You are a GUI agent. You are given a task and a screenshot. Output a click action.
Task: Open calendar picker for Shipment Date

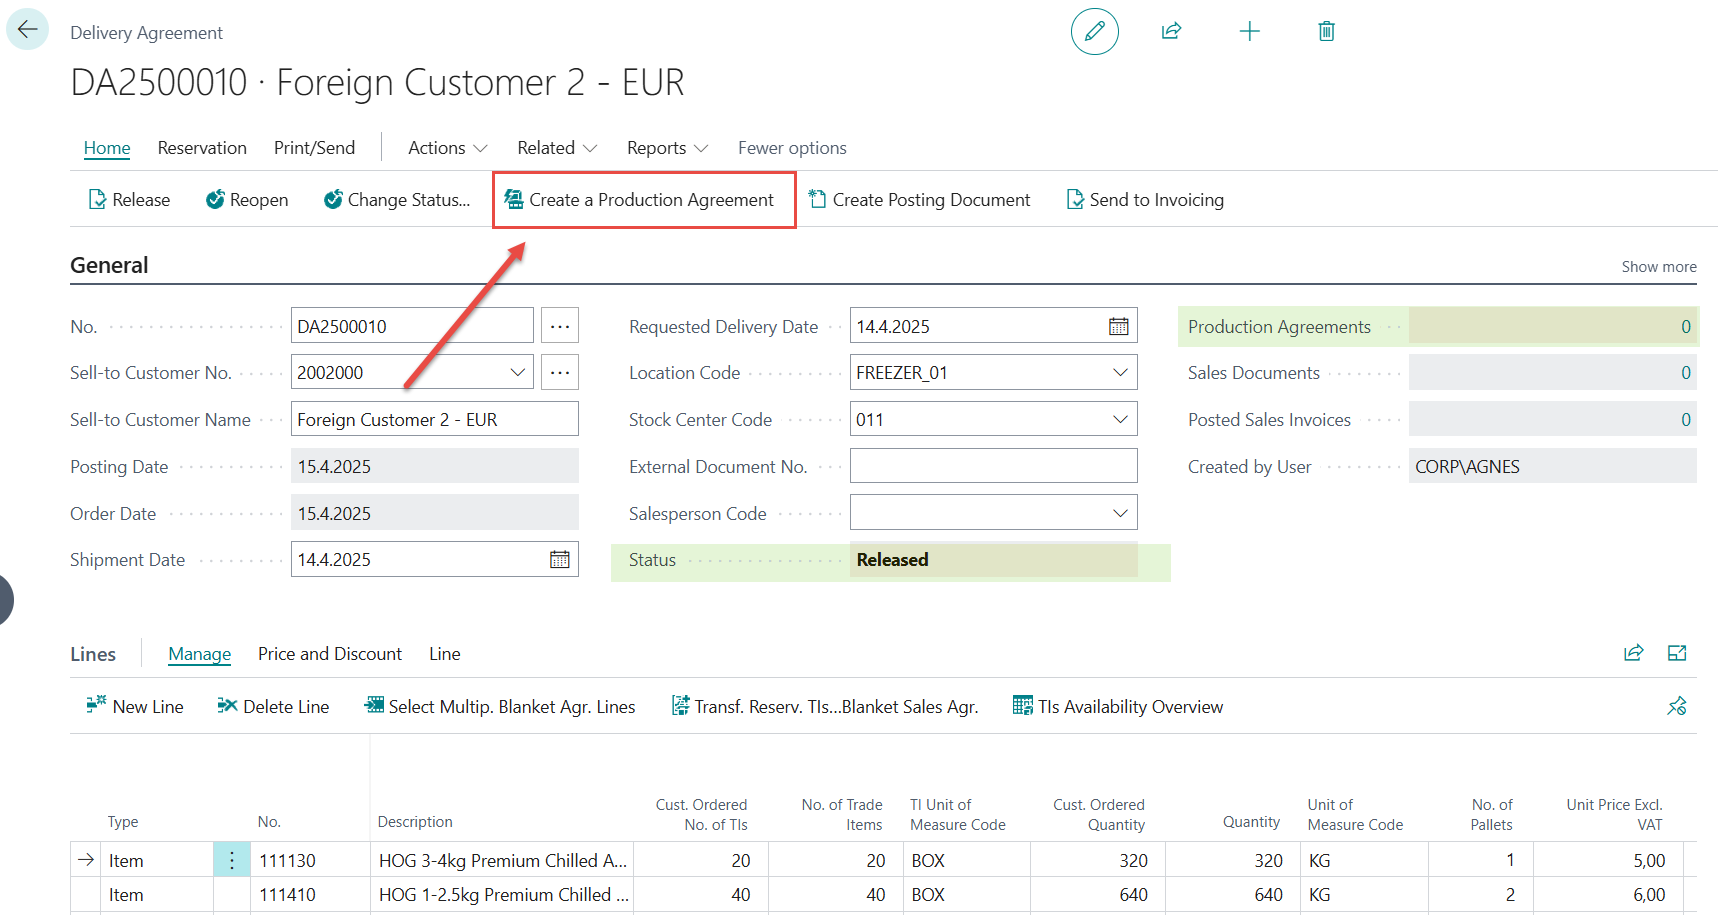click(x=559, y=559)
